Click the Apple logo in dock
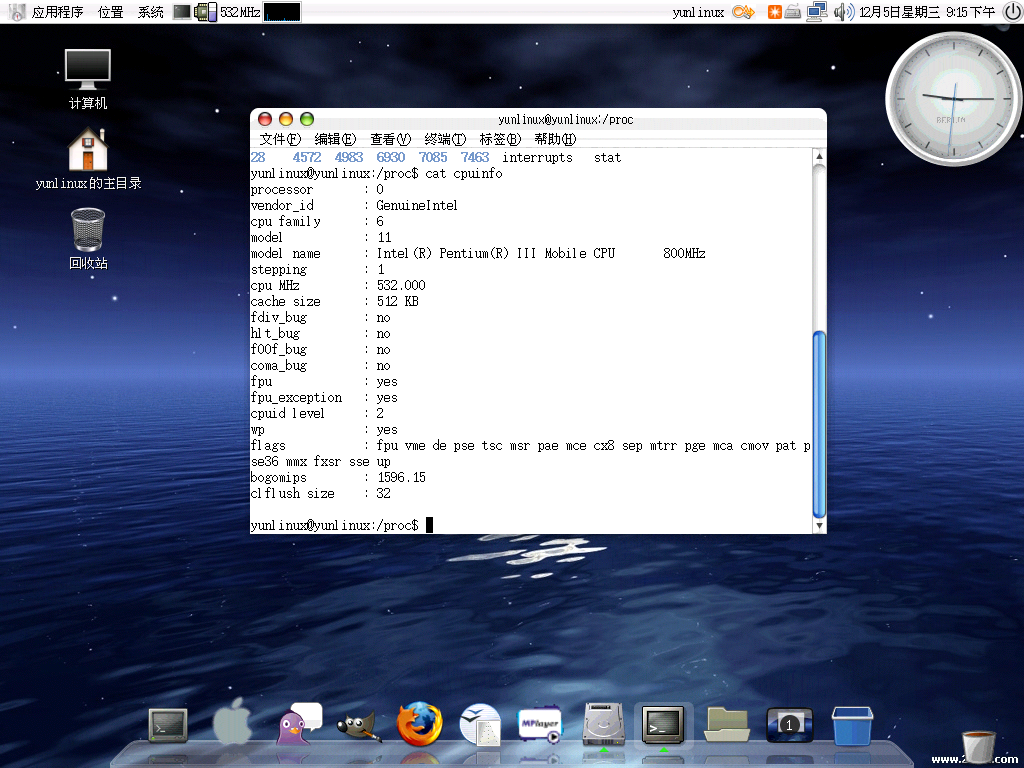This screenshot has width=1024, height=768. coord(232,721)
